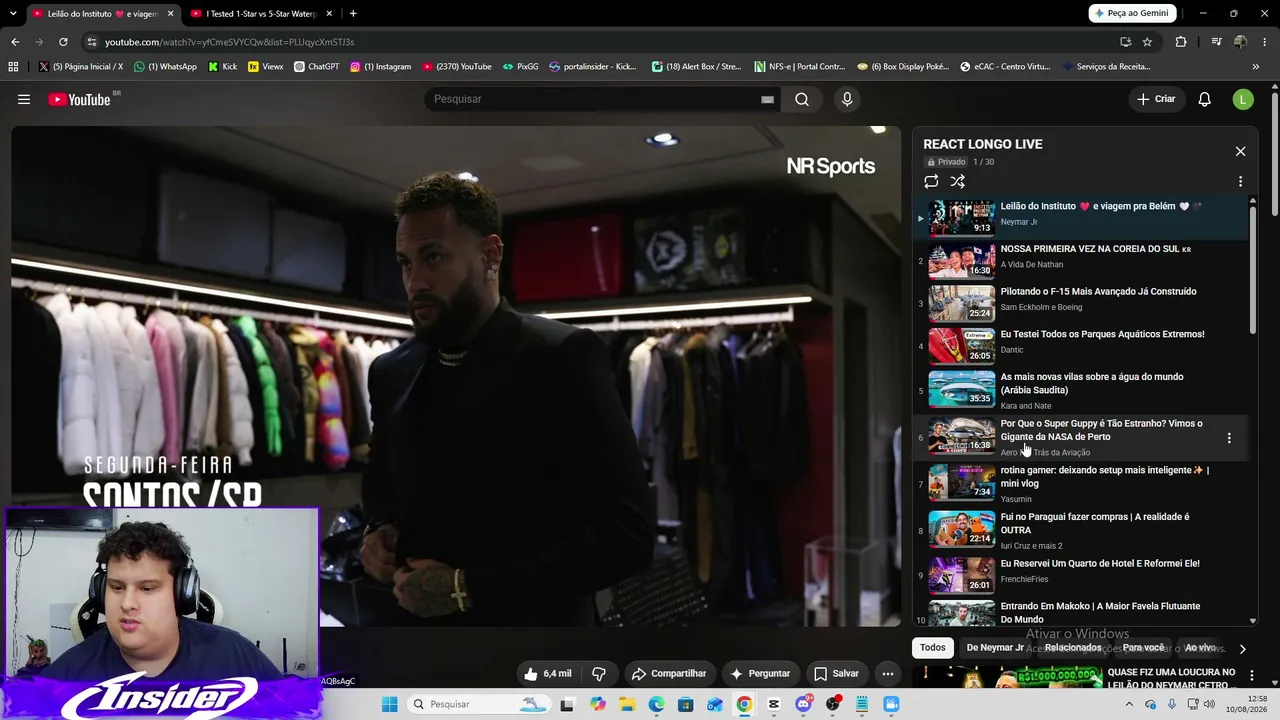Image resolution: width=1280 pixels, height=720 pixels.
Task: Select the Relacionados filter chip
Action: pyautogui.click(x=1073, y=648)
